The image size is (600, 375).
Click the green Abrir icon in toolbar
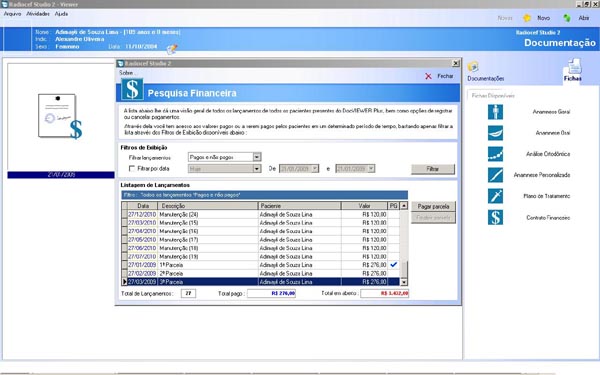567,18
